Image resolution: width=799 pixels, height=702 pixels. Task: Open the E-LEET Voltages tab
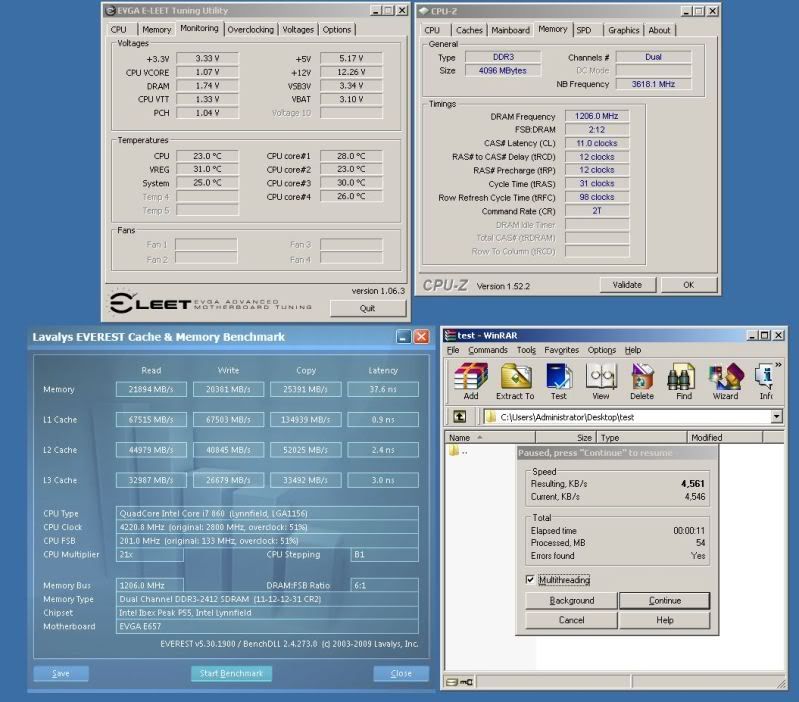click(298, 30)
